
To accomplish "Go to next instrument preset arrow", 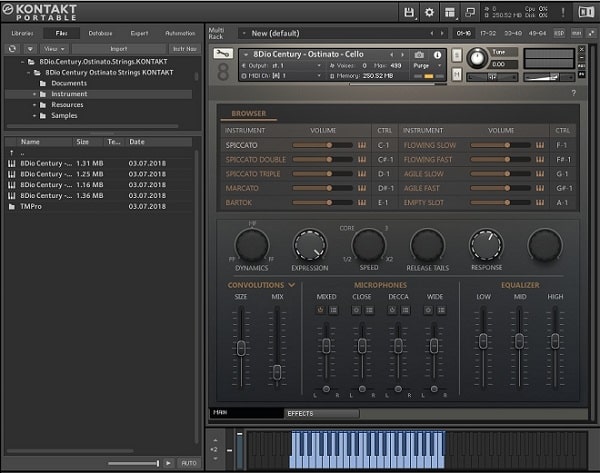I will (402, 55).
